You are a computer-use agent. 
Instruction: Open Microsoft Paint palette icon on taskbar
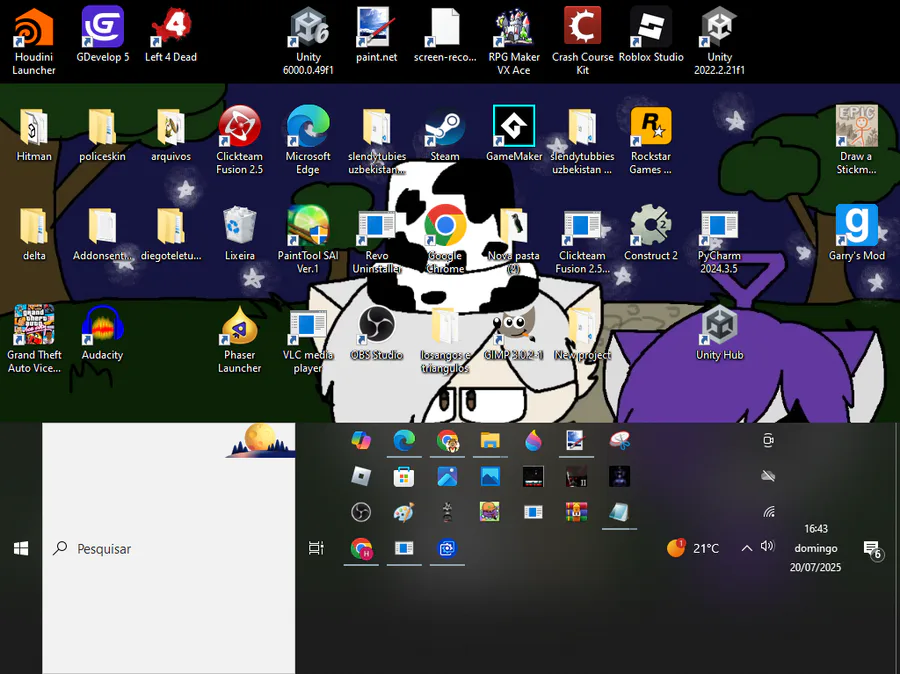coord(404,512)
